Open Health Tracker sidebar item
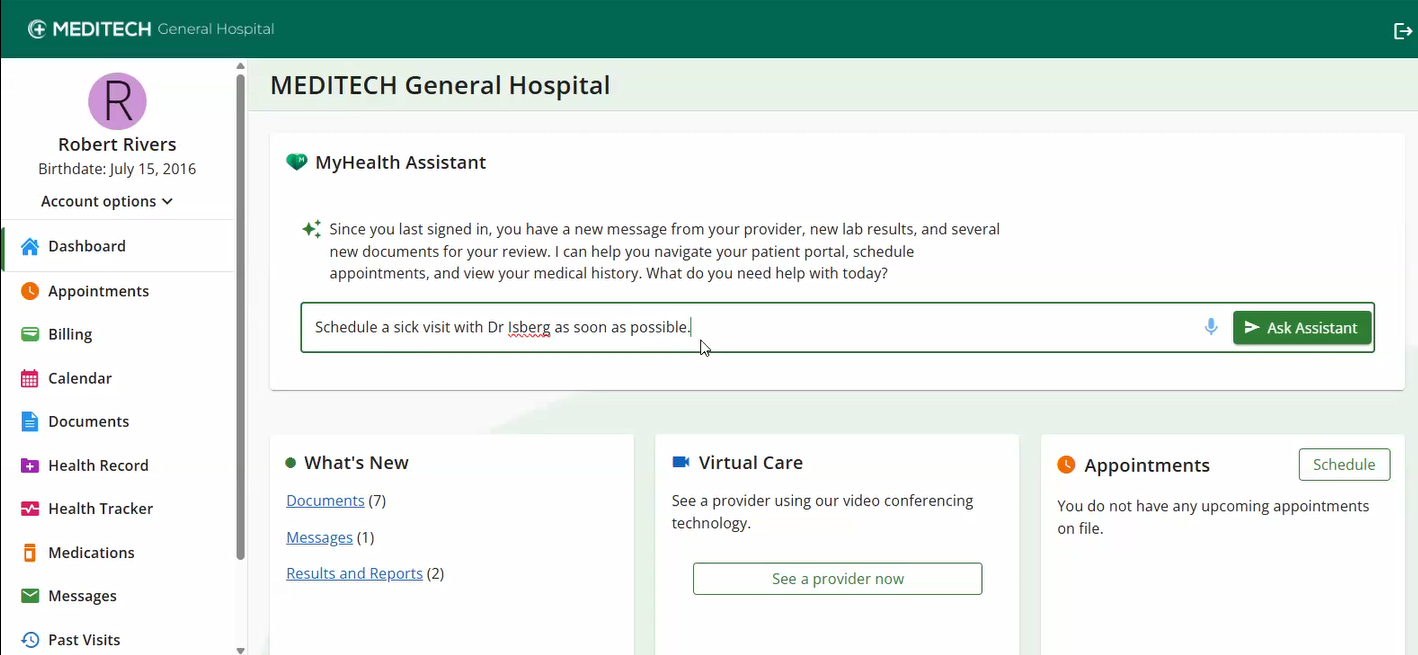 pos(118,508)
